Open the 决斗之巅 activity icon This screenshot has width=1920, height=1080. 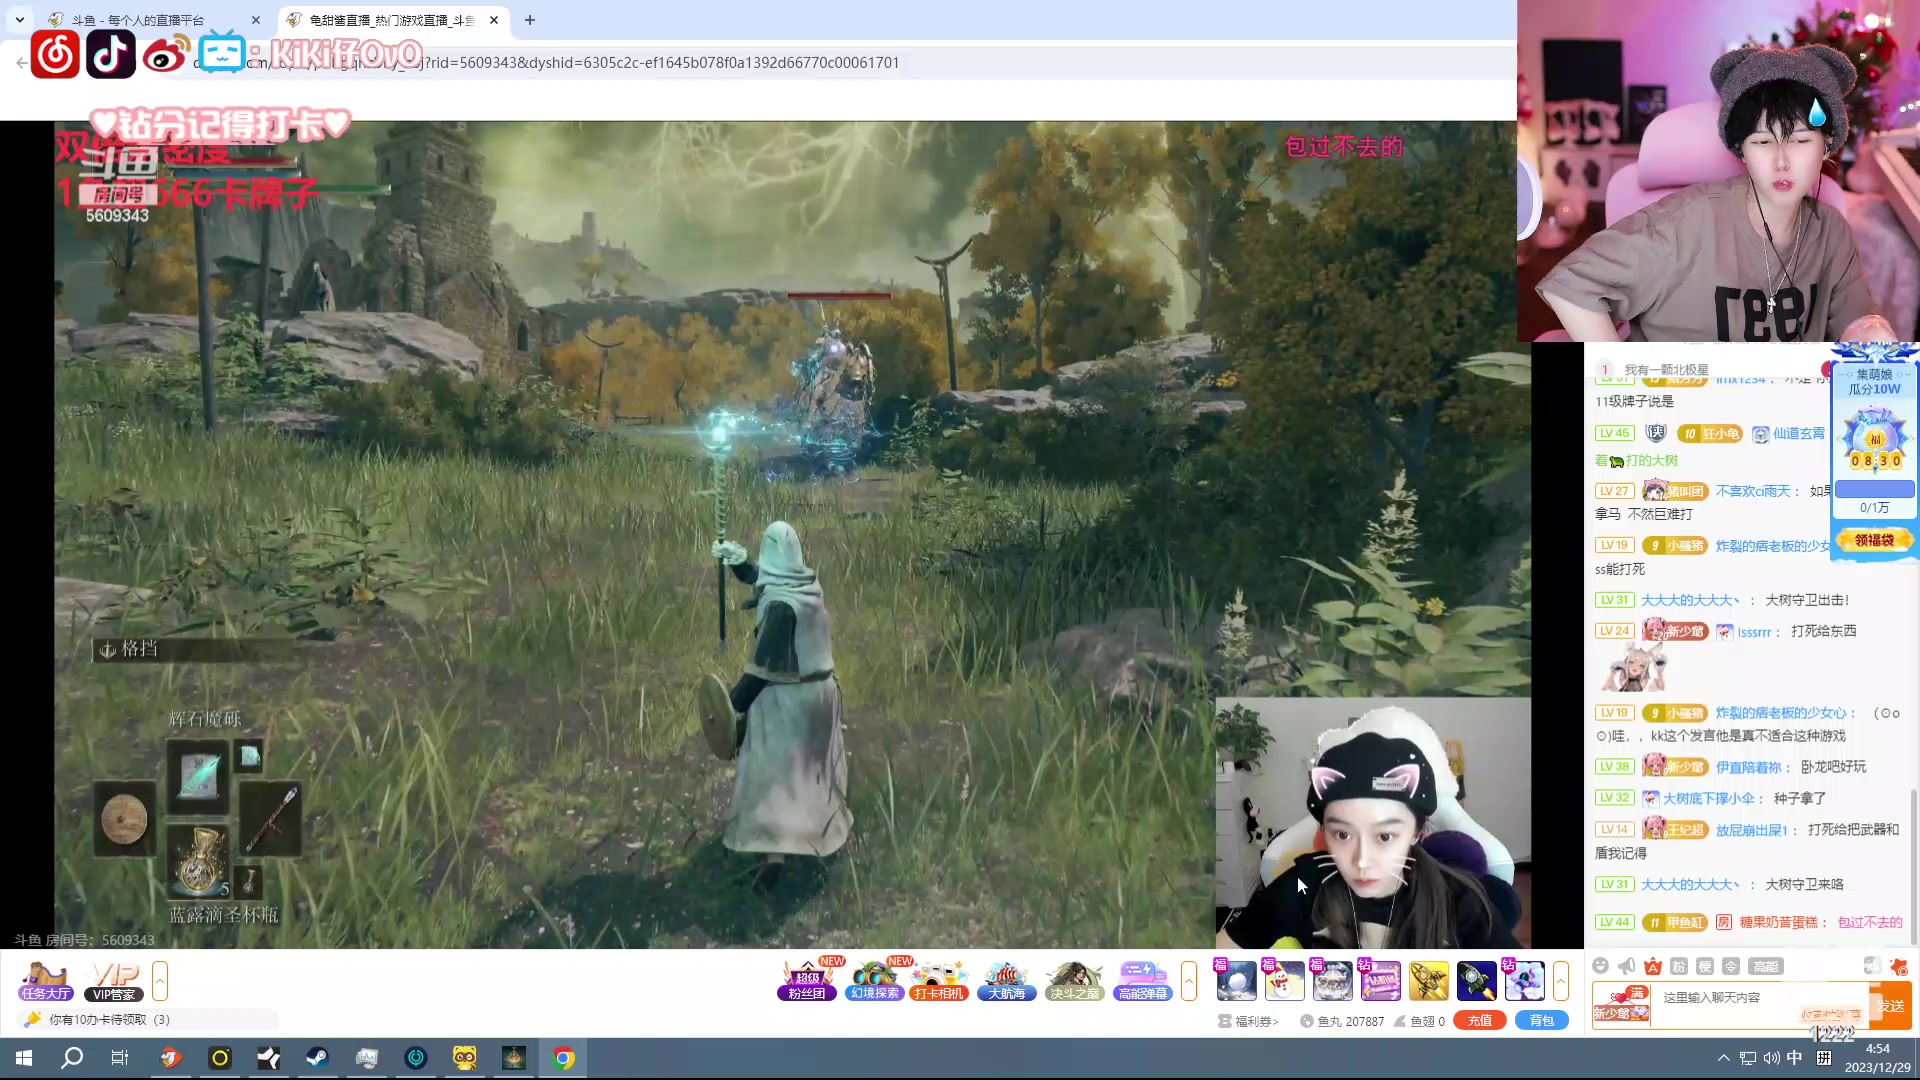[x=1074, y=980]
